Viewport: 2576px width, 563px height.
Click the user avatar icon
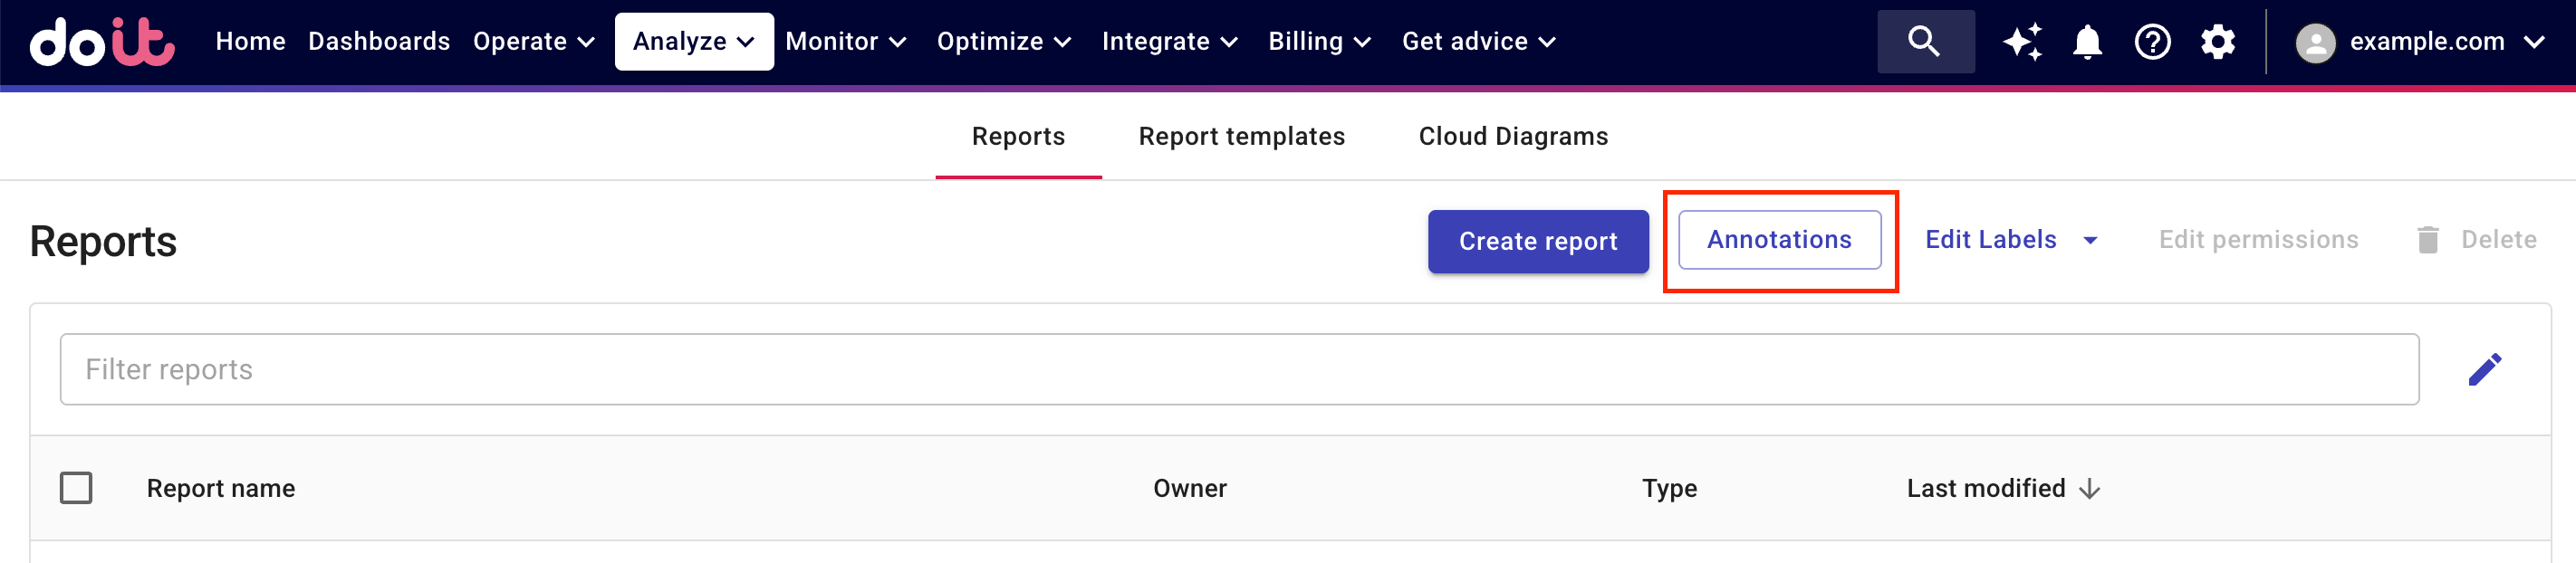pyautogui.click(x=2315, y=42)
